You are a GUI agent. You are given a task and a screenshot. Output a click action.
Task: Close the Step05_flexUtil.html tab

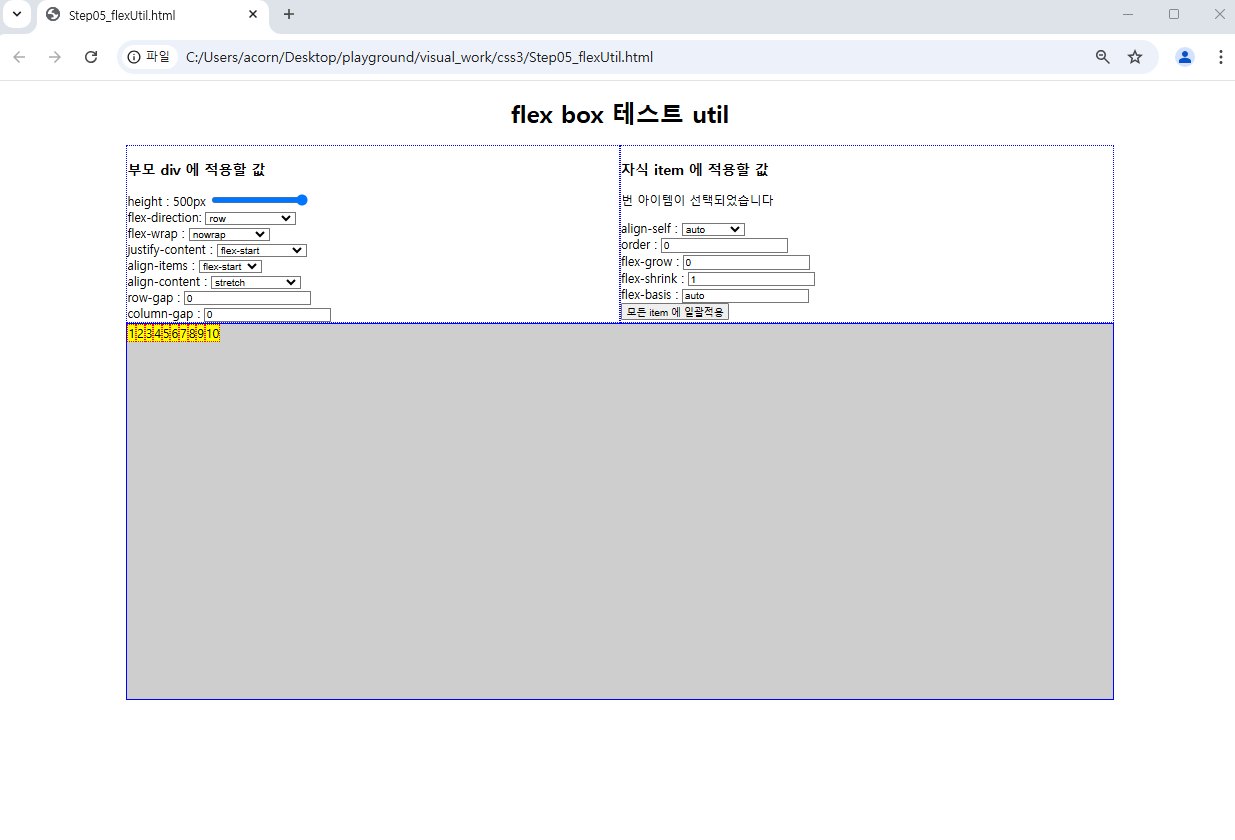coord(253,15)
